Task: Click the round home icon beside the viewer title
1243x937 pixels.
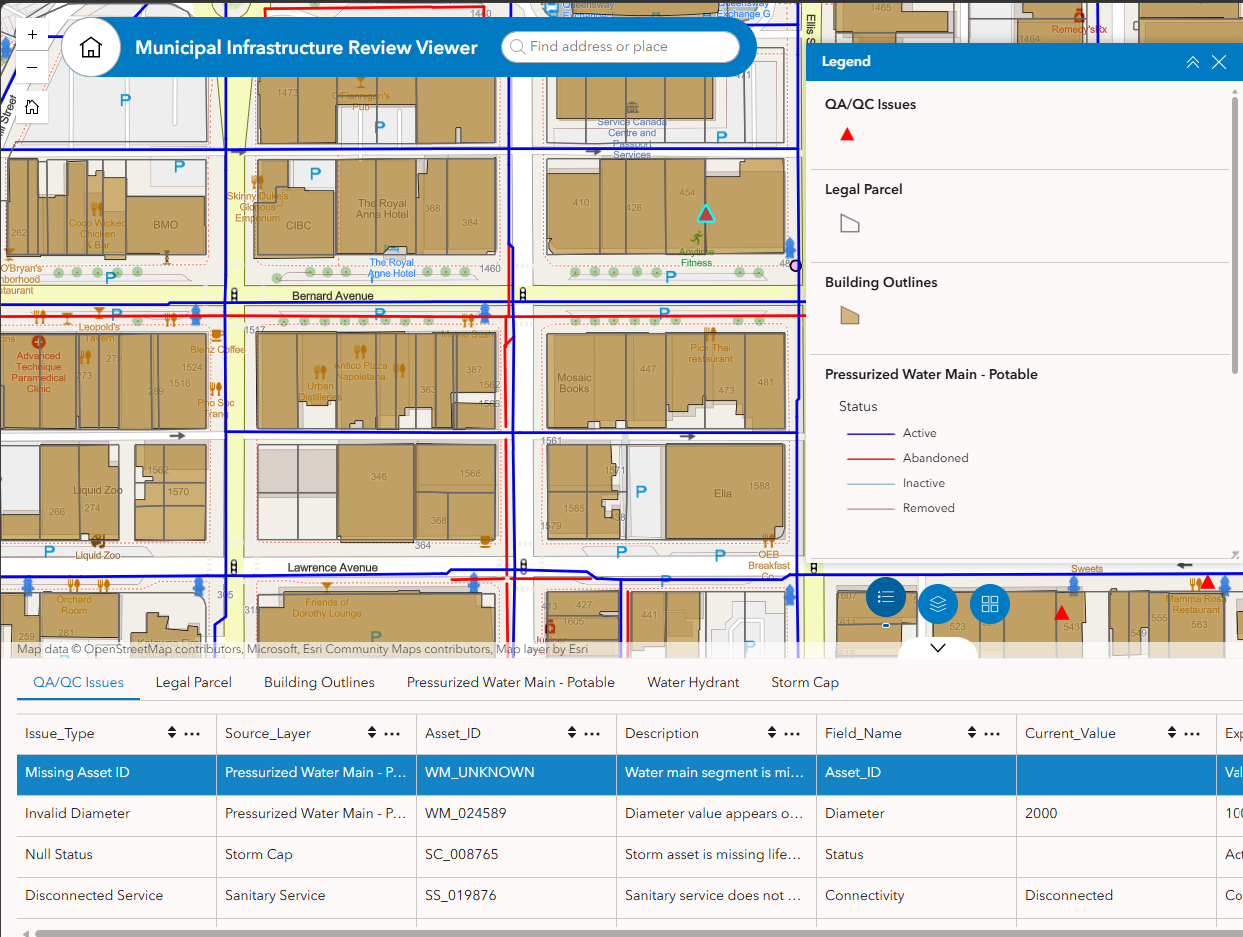Action: [x=91, y=47]
